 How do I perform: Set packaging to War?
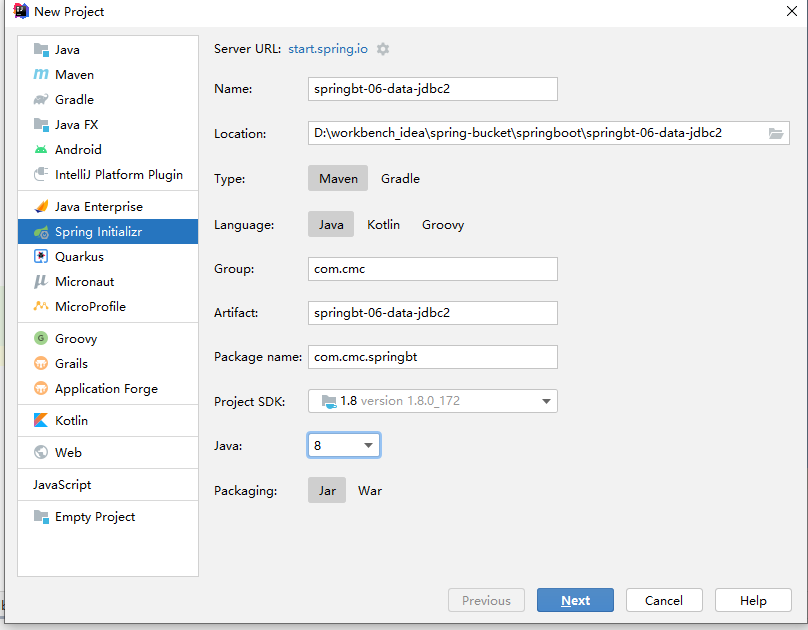point(370,490)
